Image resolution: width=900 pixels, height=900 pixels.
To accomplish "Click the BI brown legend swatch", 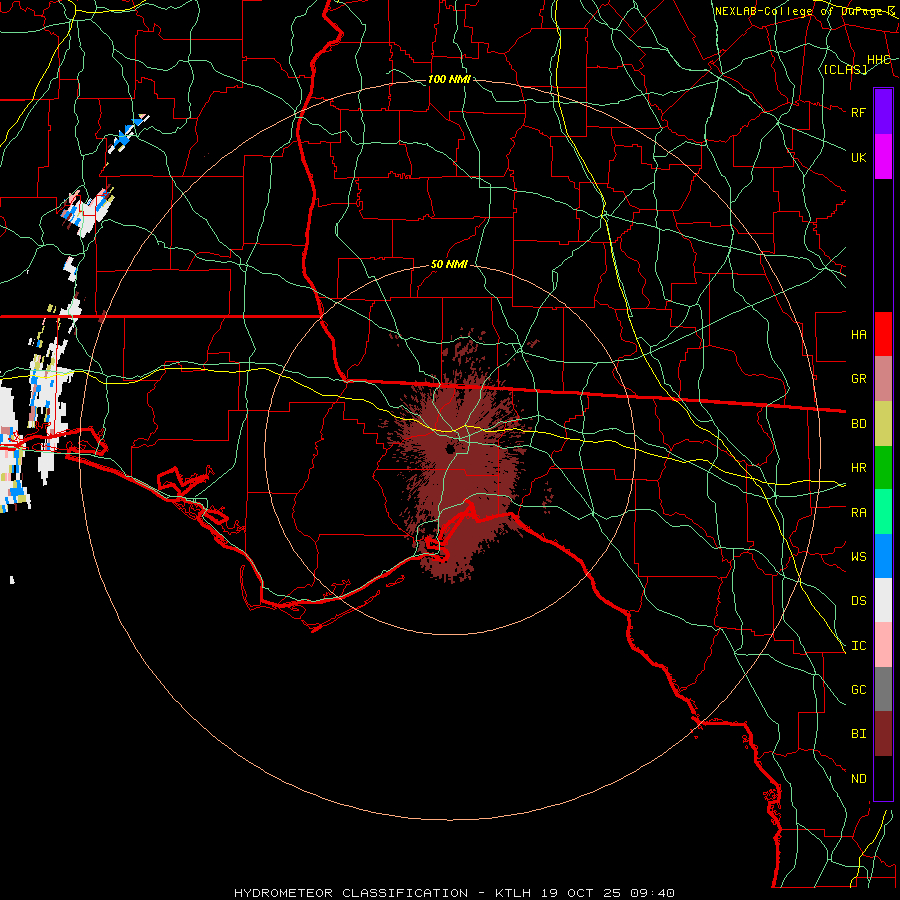I will (x=883, y=734).
